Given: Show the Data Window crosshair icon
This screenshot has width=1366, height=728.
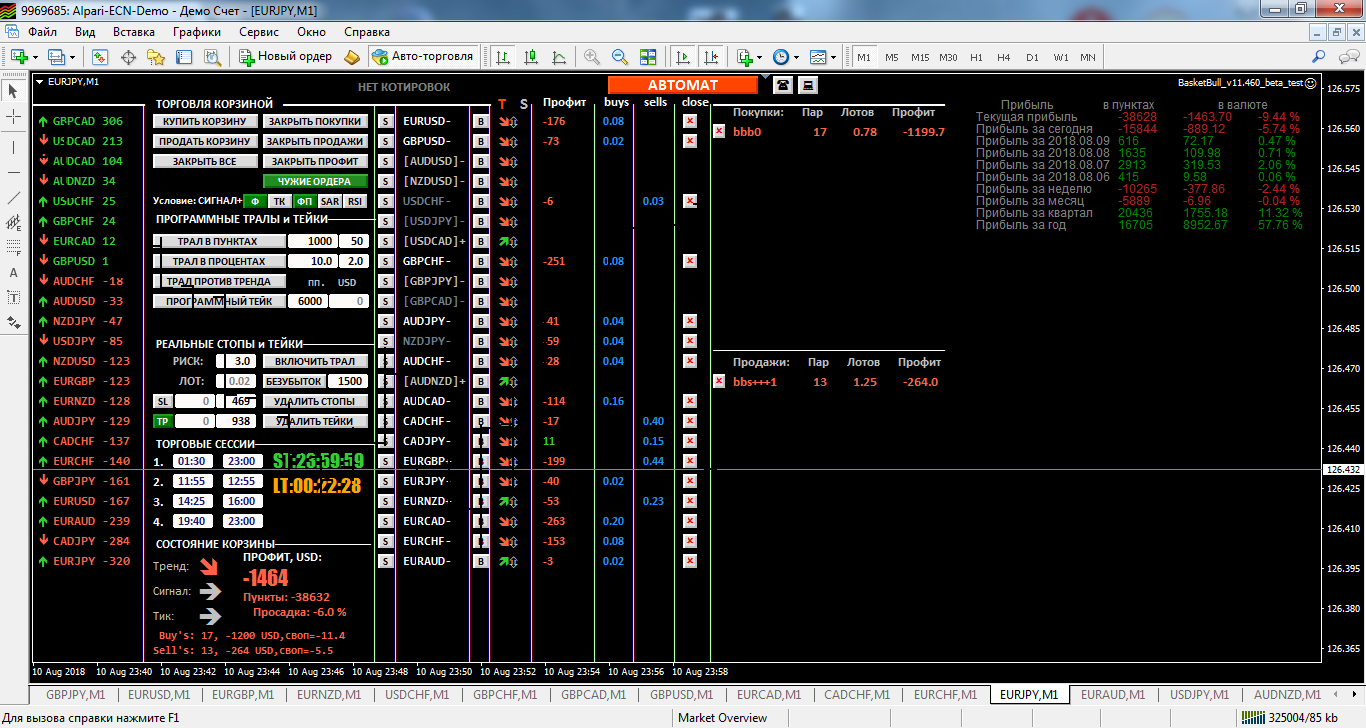Looking at the screenshot, I should 128,57.
